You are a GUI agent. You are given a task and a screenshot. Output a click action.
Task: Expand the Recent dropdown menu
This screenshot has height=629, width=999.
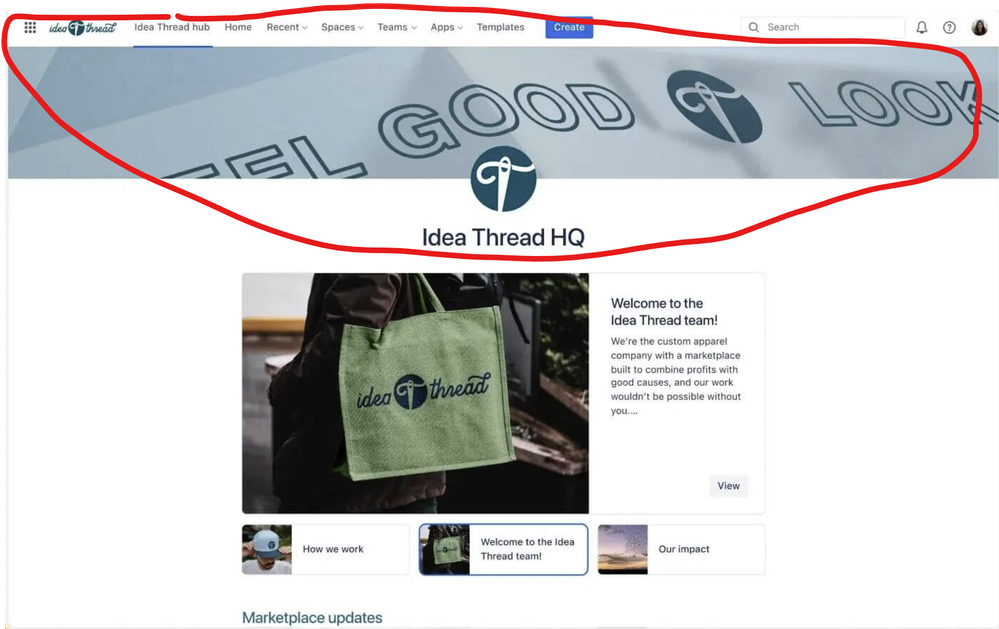coord(287,27)
